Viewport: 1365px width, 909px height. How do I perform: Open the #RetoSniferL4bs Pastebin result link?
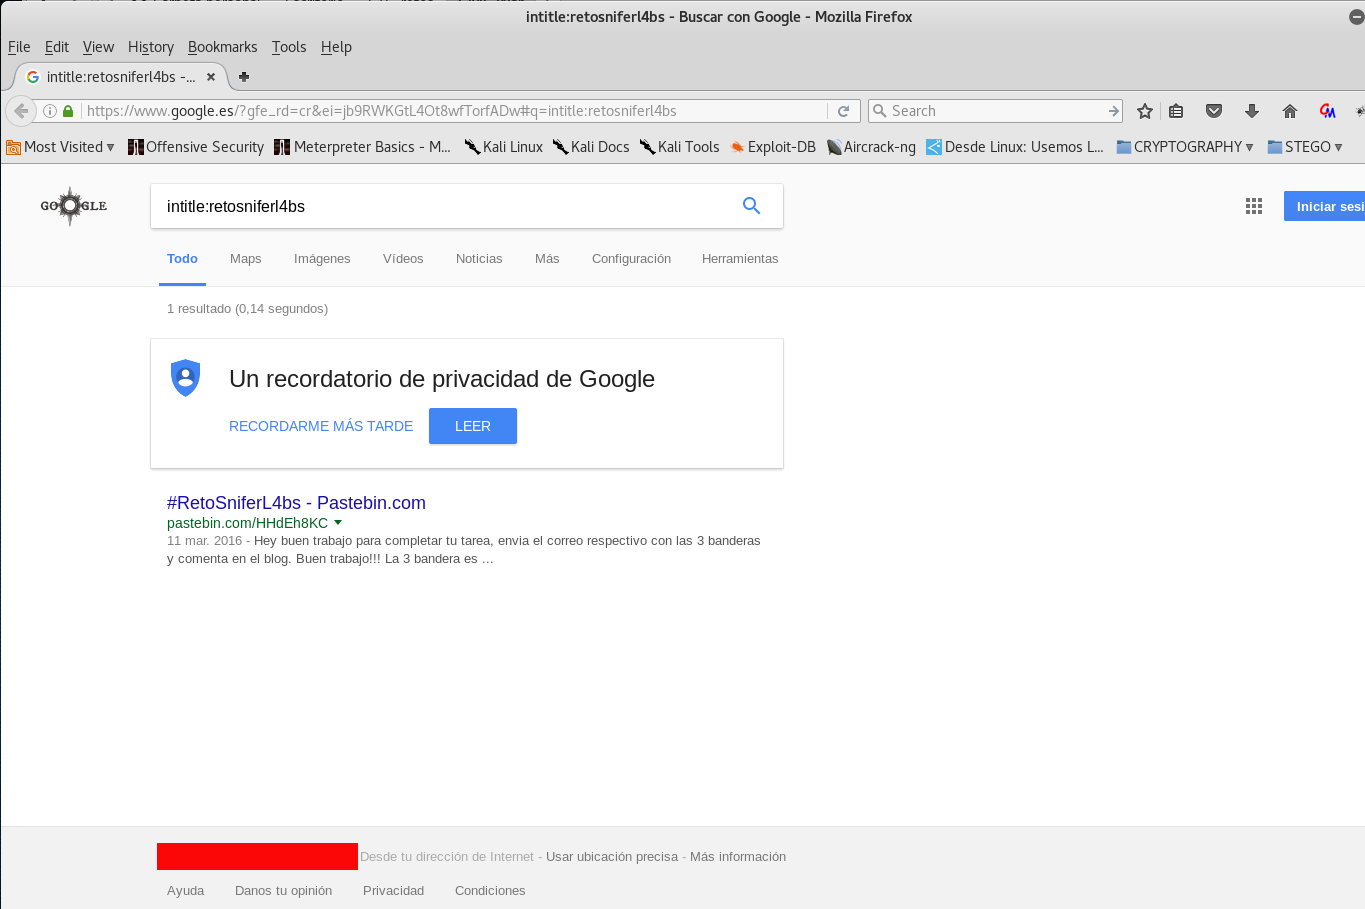pyautogui.click(x=296, y=503)
